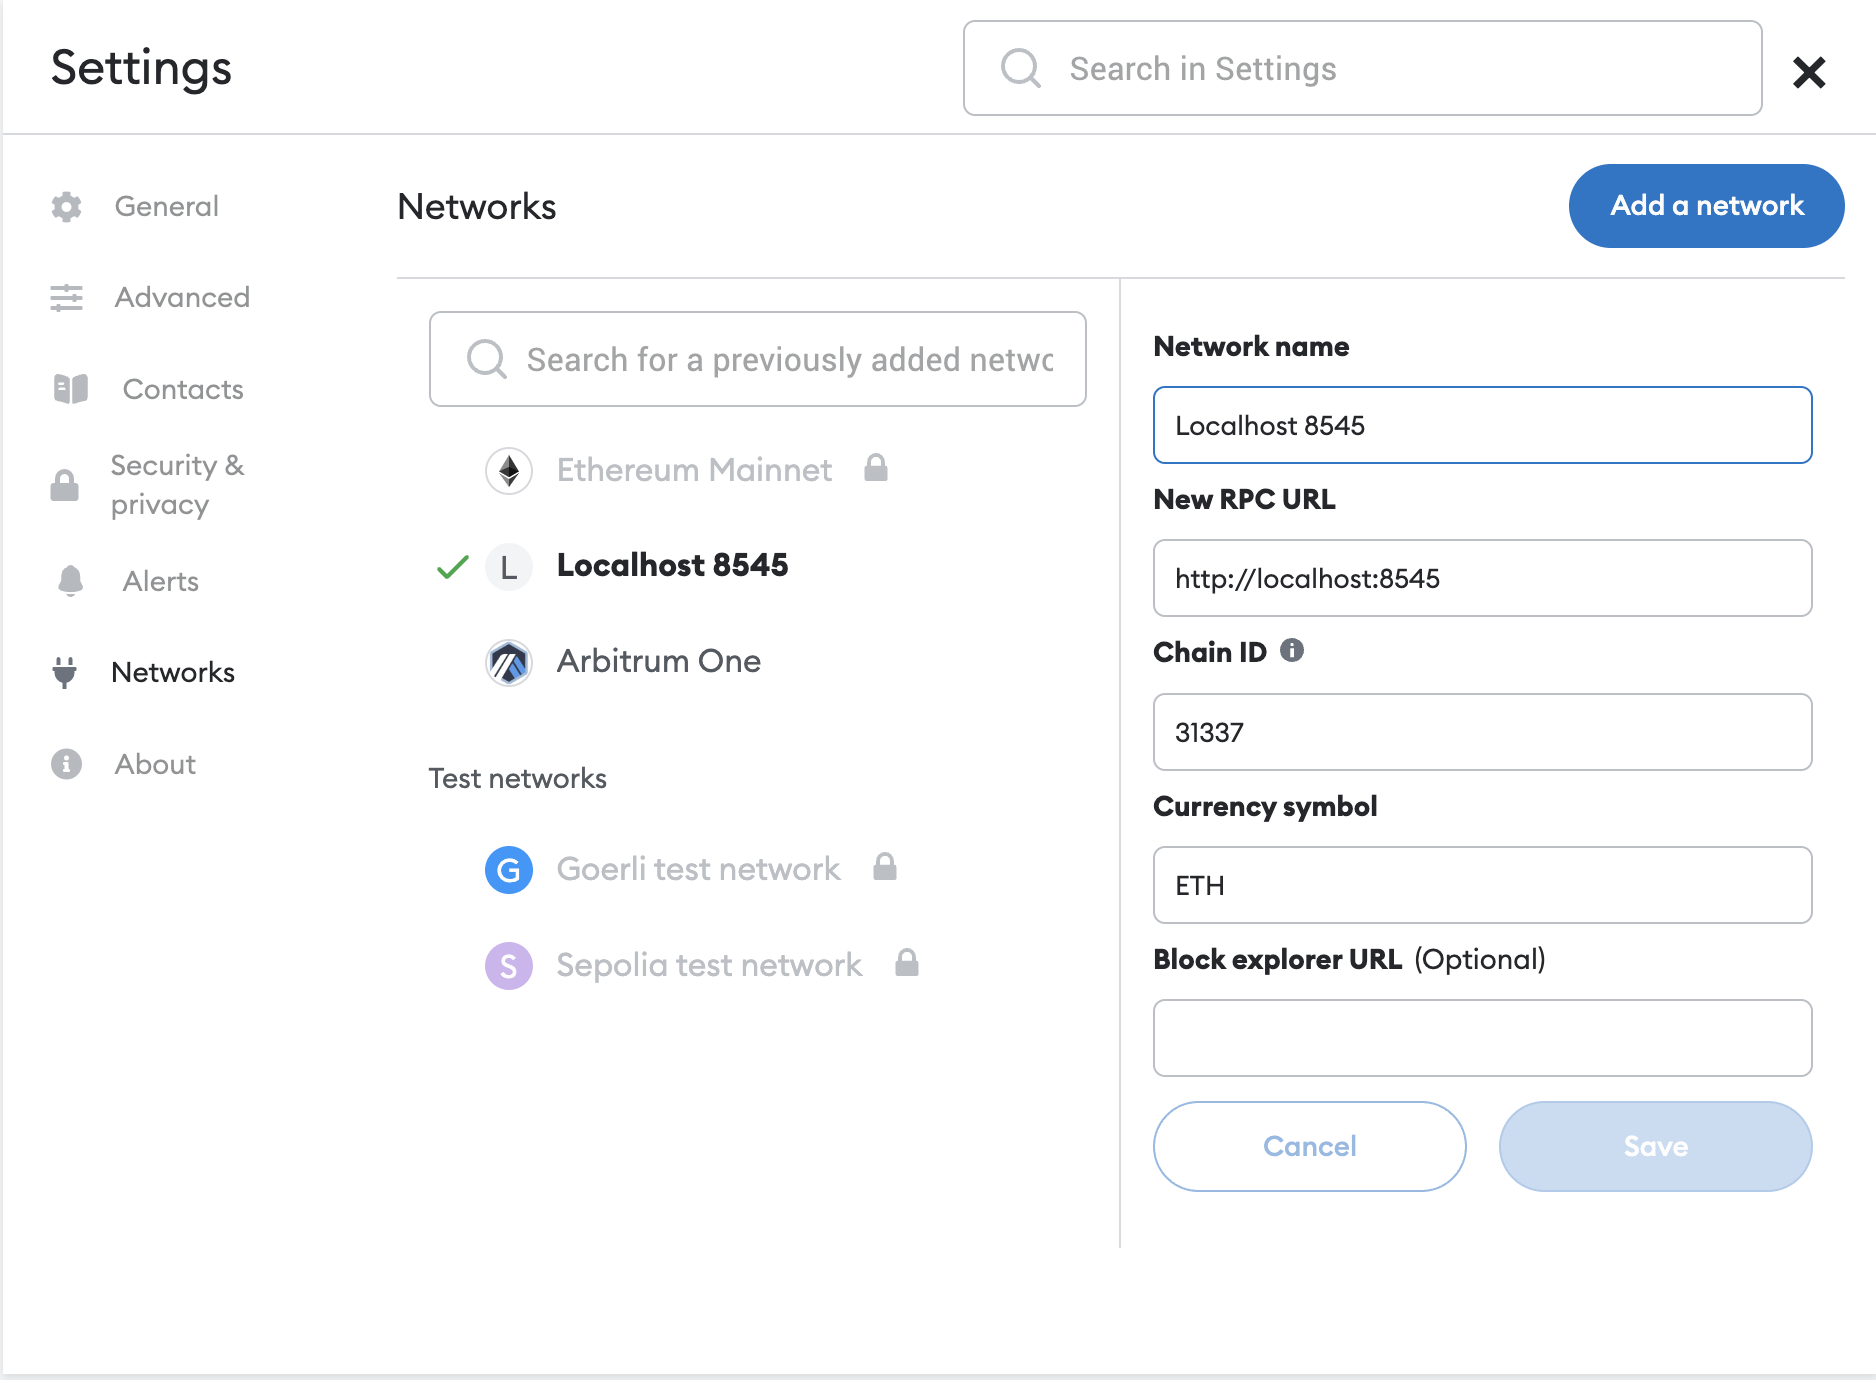Click the Chain ID input field
Viewport: 1876px width, 1380px height.
[x=1483, y=732]
